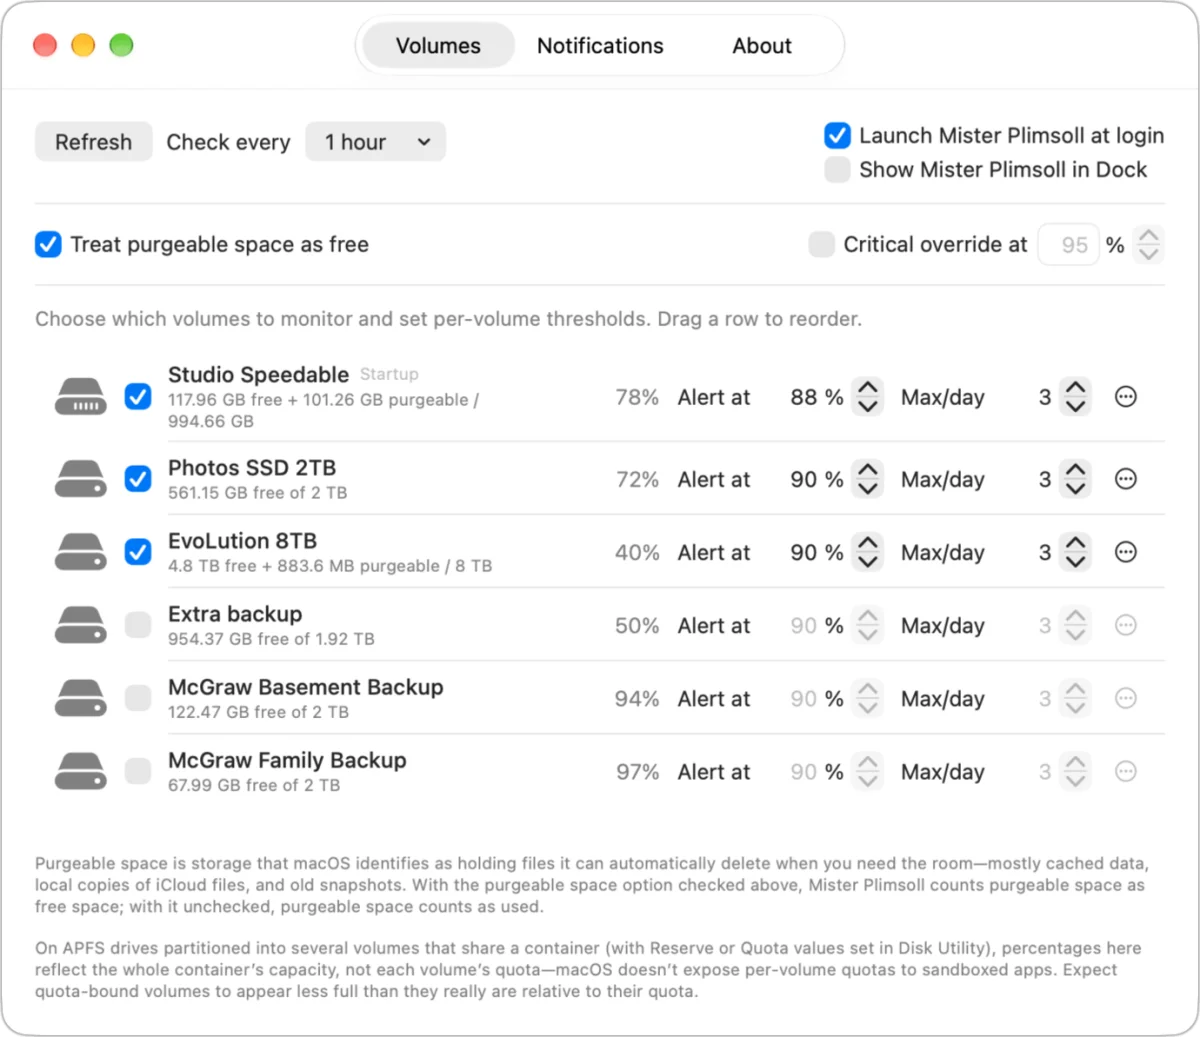Select the Photos SSD 2TB volume name

point(252,467)
